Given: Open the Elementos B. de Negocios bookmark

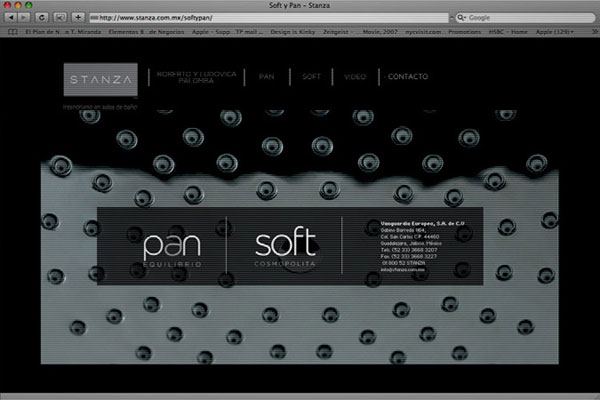Looking at the screenshot, I should click(146, 32).
